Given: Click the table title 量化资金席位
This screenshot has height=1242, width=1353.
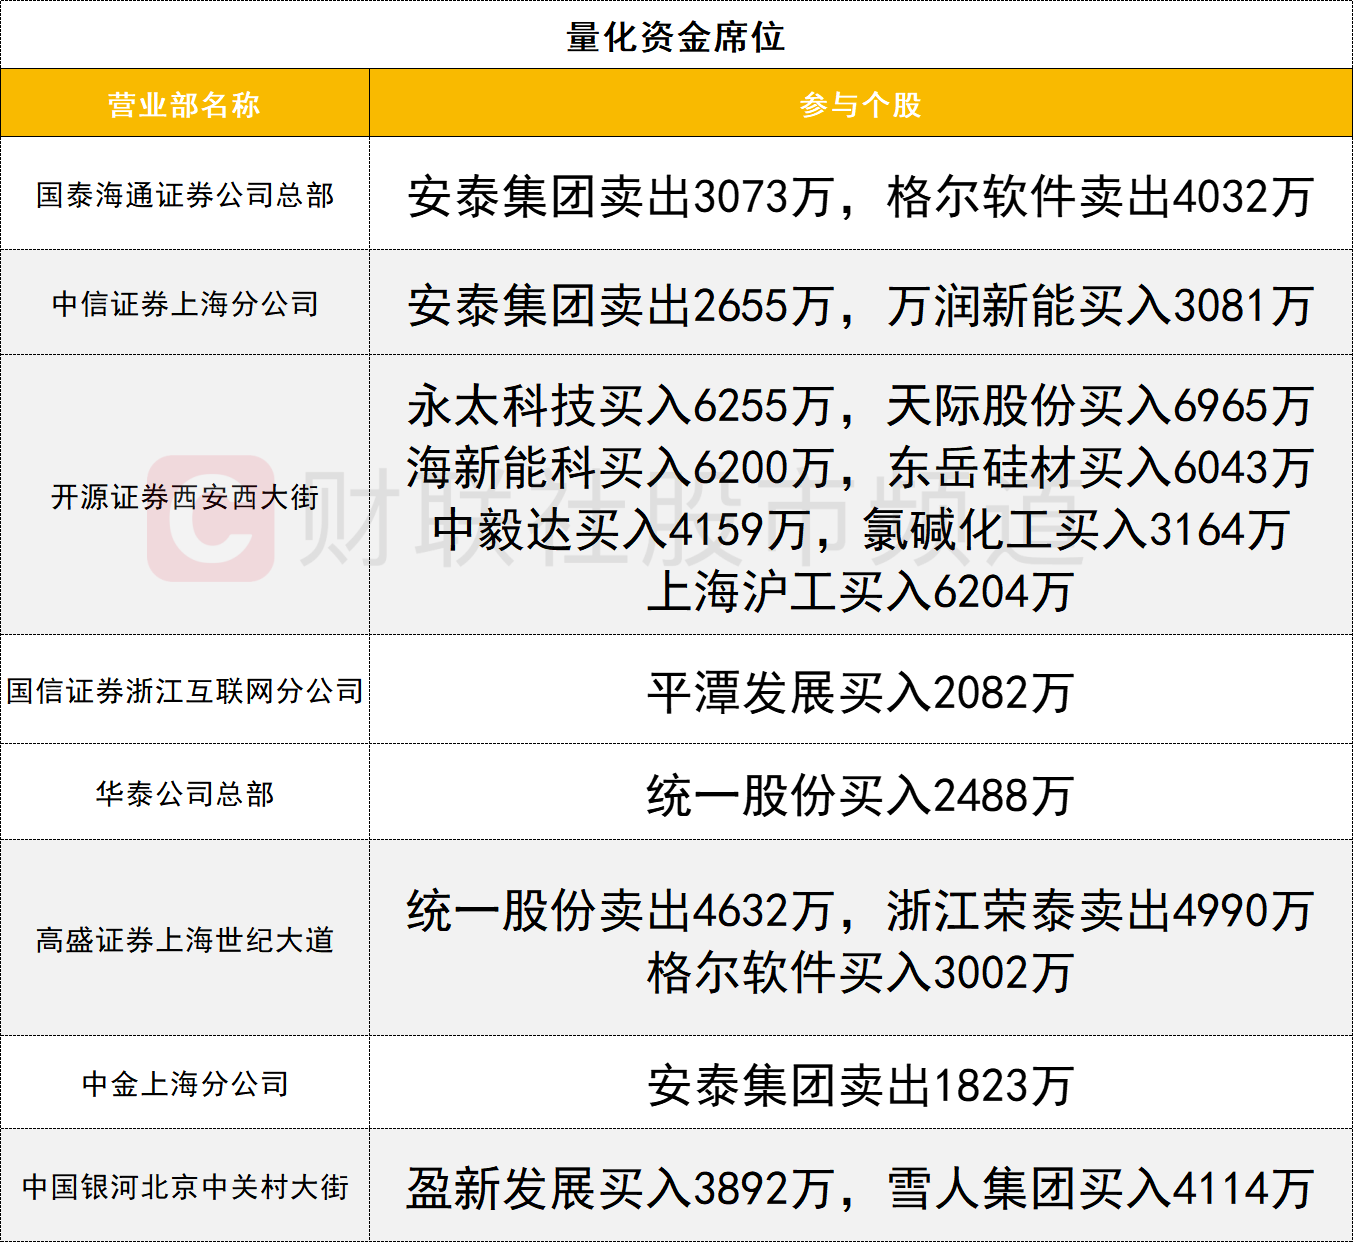Looking at the screenshot, I should point(676,37).
